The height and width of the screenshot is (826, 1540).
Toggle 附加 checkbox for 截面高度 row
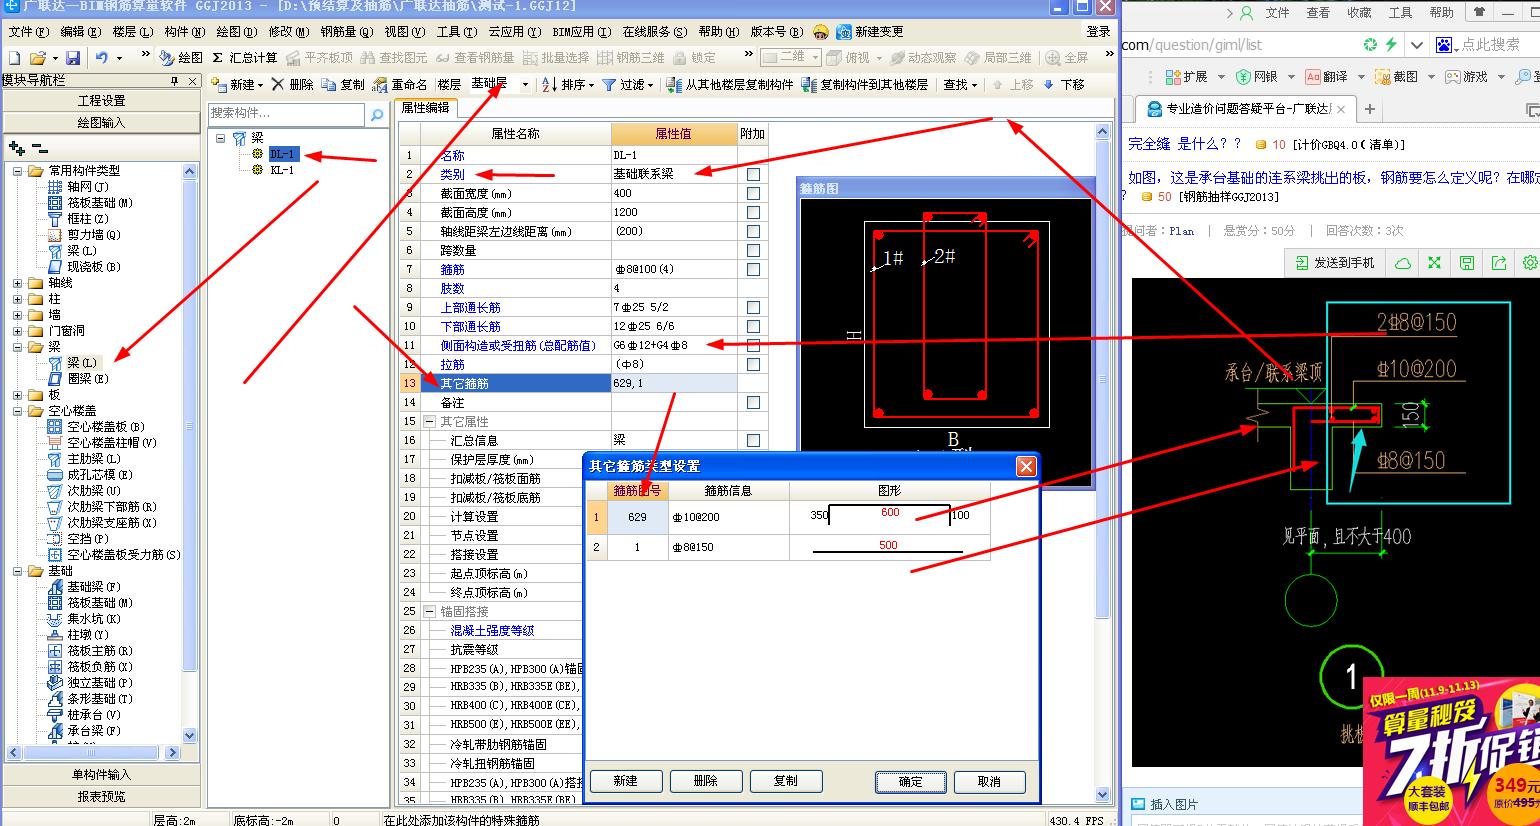[x=753, y=212]
